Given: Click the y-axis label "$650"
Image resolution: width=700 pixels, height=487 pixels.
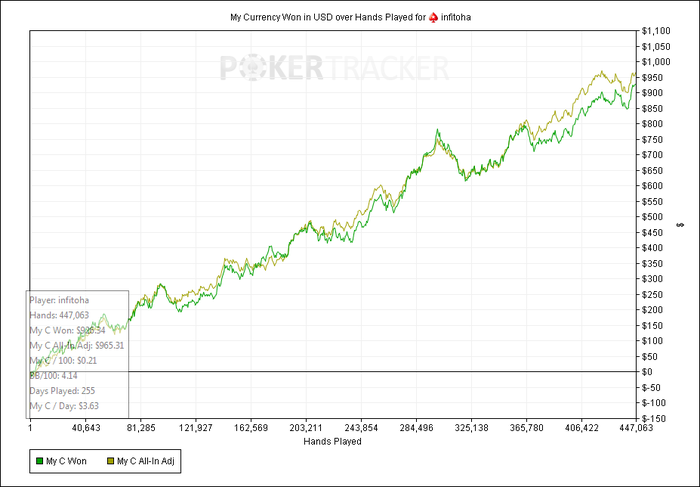Looking at the screenshot, I should [x=652, y=171].
